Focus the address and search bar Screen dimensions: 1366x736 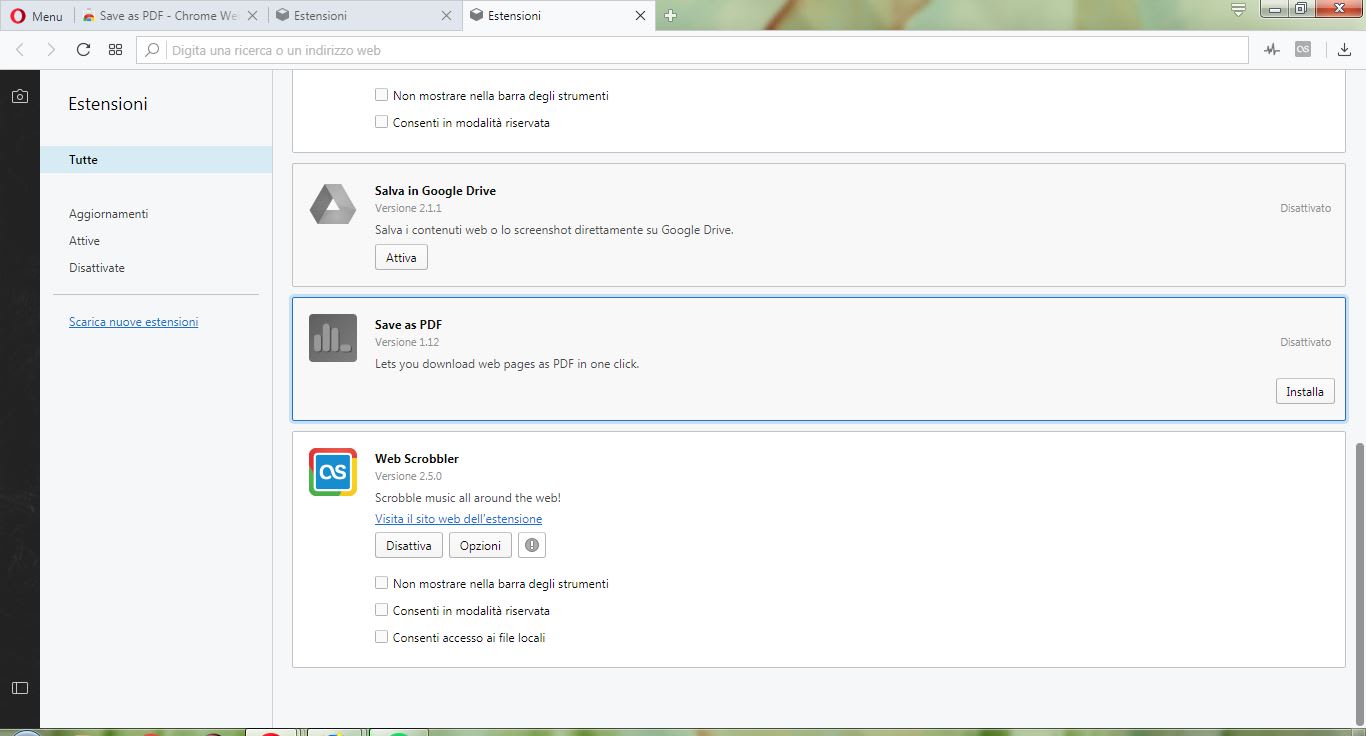tap(692, 50)
